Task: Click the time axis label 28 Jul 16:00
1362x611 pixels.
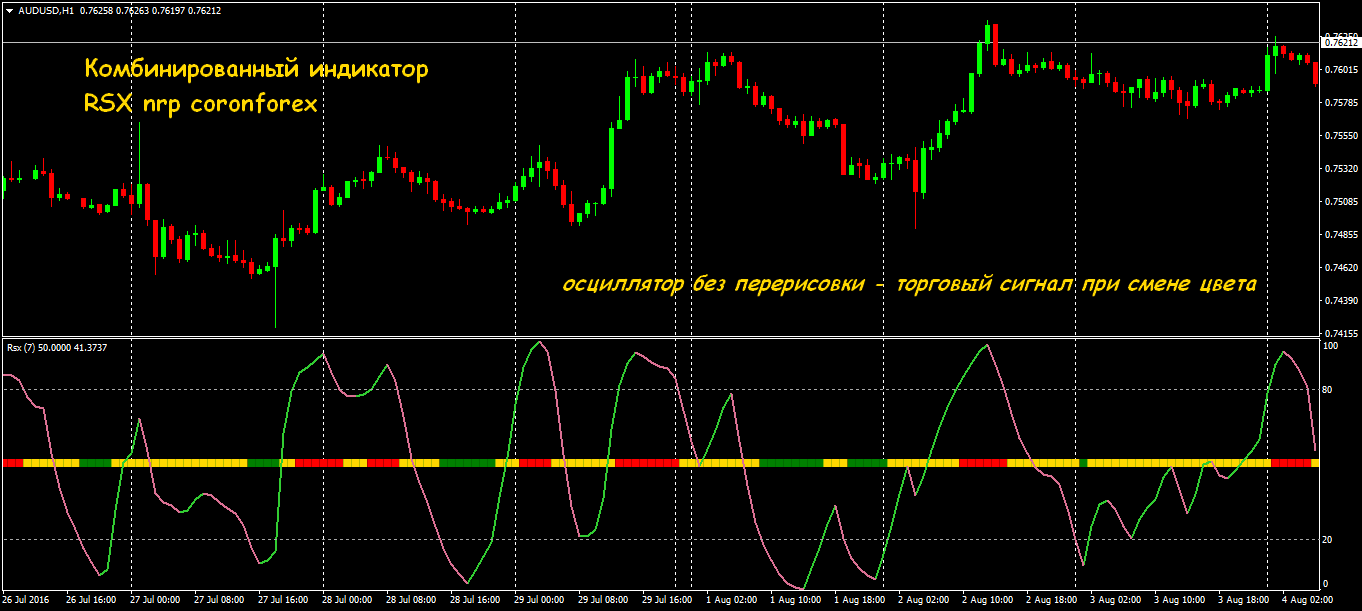Action: [x=476, y=600]
